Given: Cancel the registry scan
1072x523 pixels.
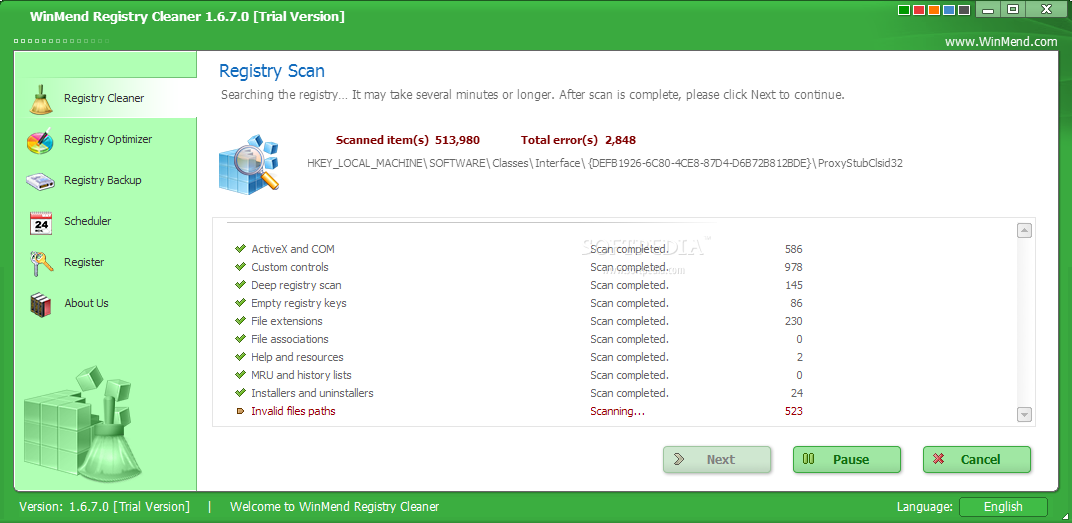Looking at the screenshot, I should pos(977,459).
